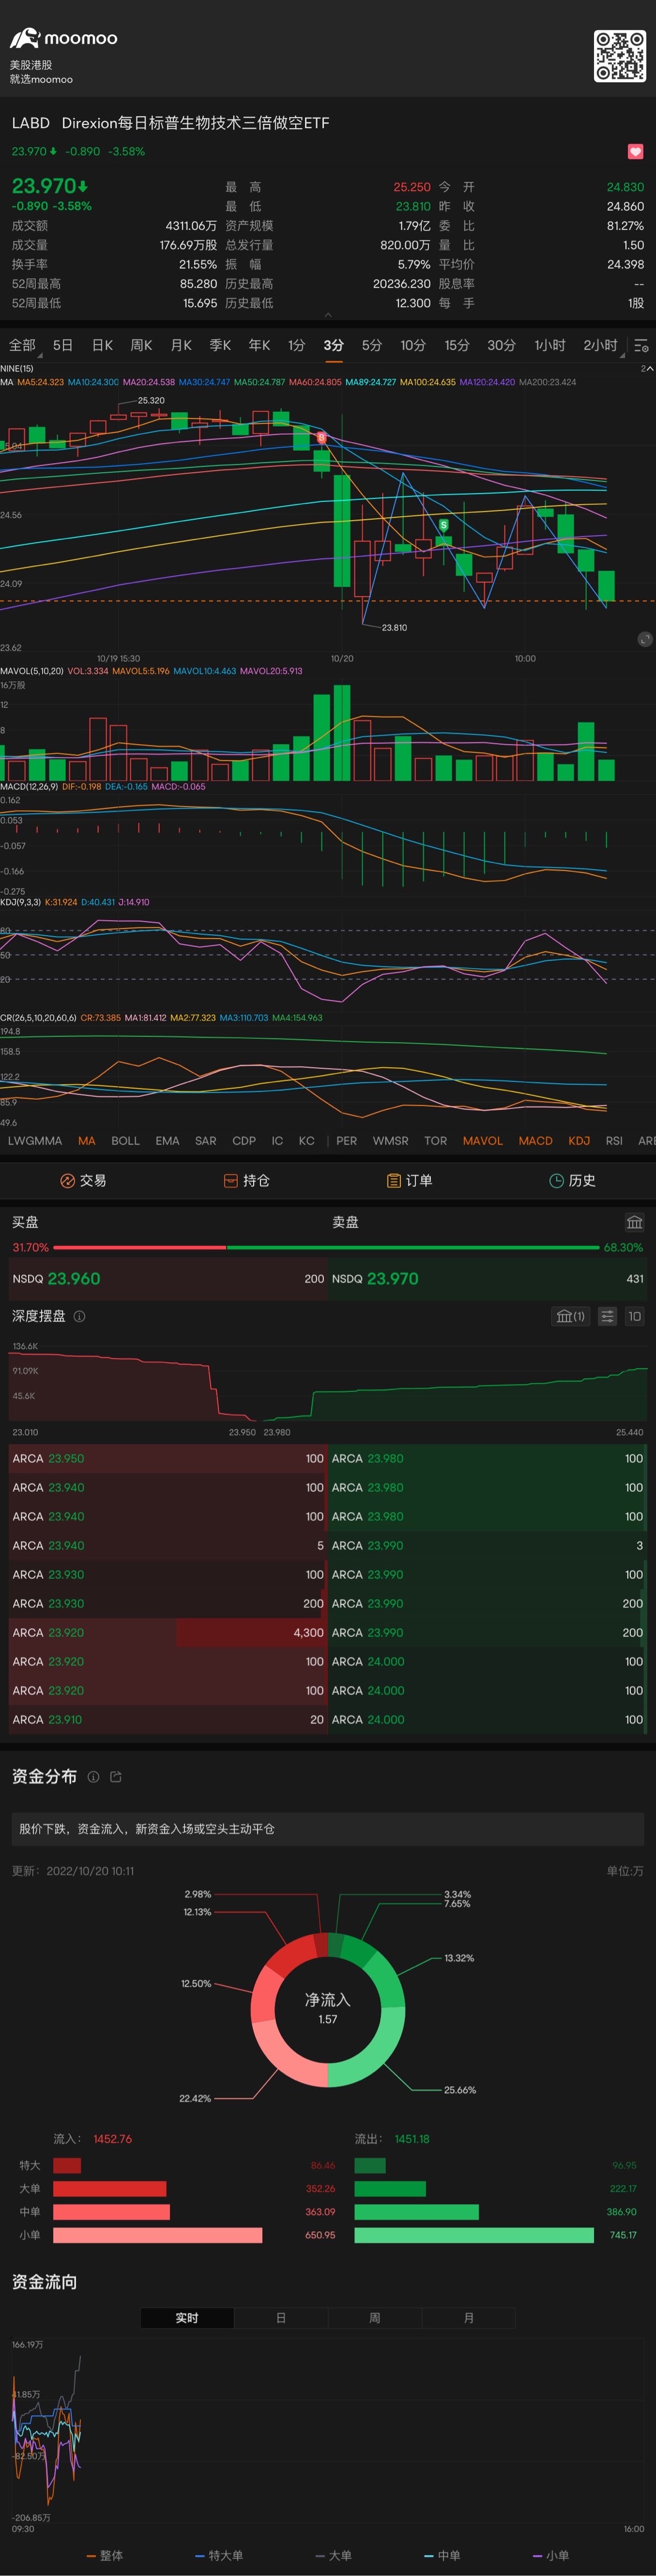Select the 15分 interval
The height and width of the screenshot is (2576, 656).
(x=457, y=345)
